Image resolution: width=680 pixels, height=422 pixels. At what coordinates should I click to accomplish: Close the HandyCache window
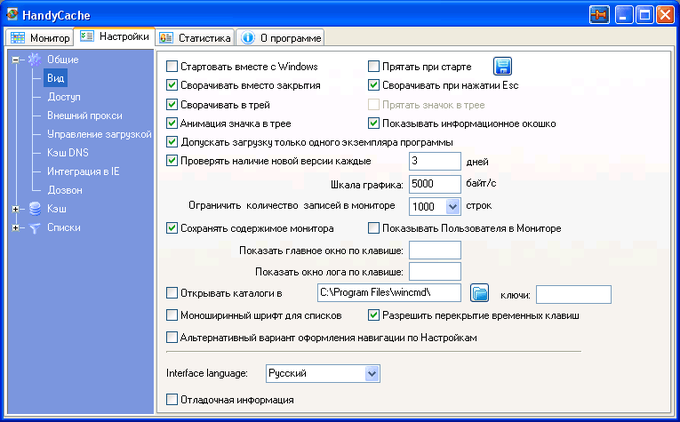pos(665,15)
